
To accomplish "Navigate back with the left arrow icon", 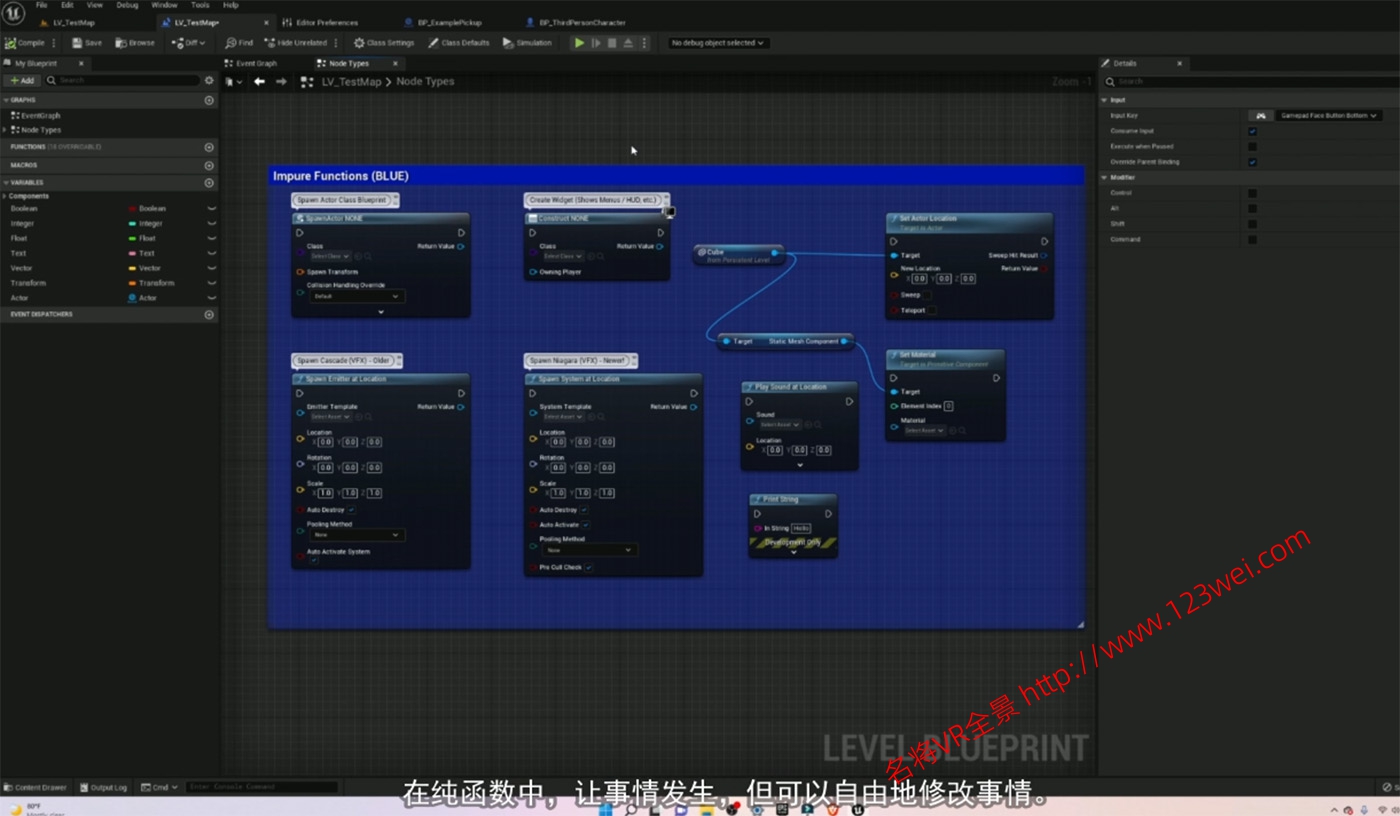I will [x=259, y=82].
